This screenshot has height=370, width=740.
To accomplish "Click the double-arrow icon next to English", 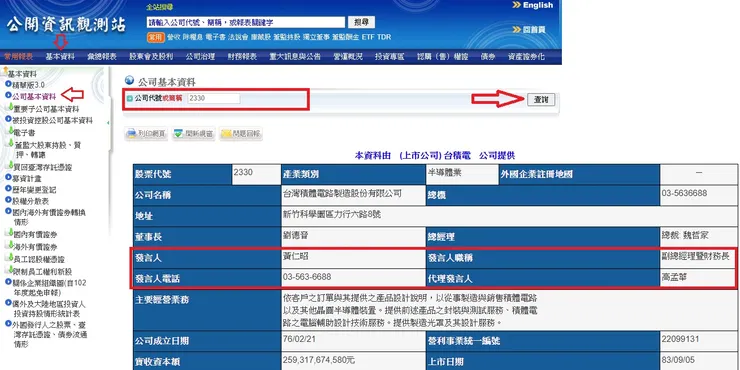I will click(517, 5).
